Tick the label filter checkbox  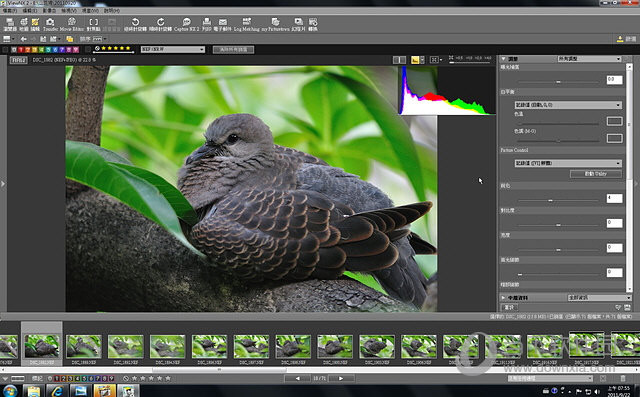(5, 49)
